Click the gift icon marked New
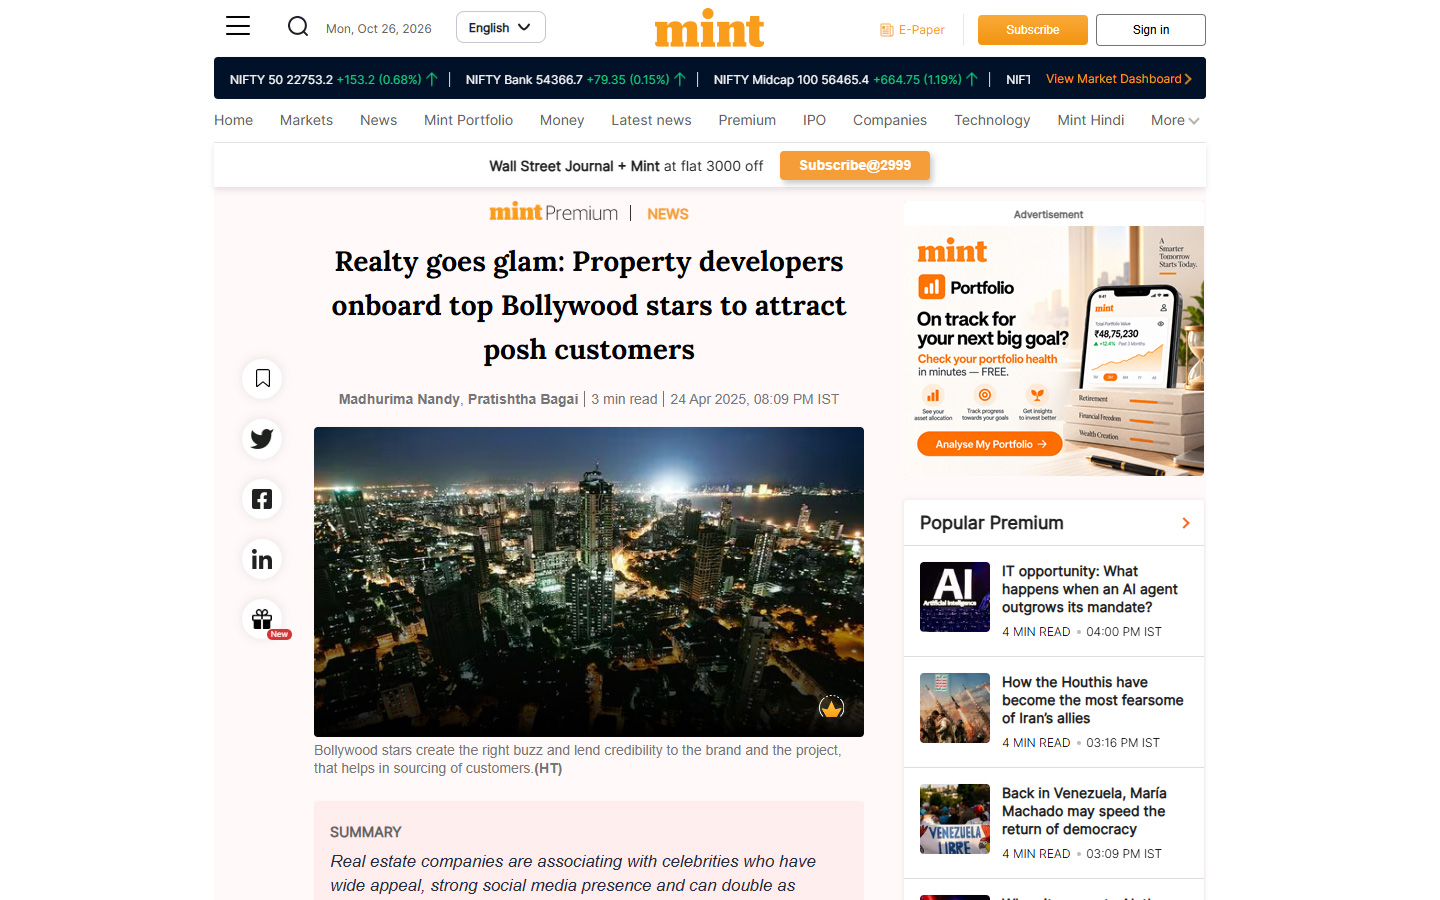Image resolution: width=1440 pixels, height=900 pixels. pyautogui.click(x=262, y=619)
